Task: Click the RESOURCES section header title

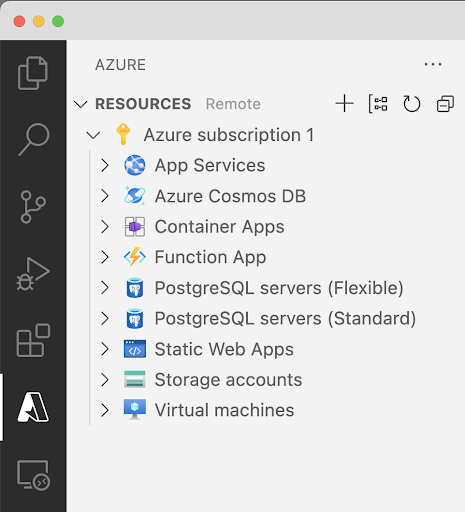Action: pyautogui.click(x=143, y=104)
